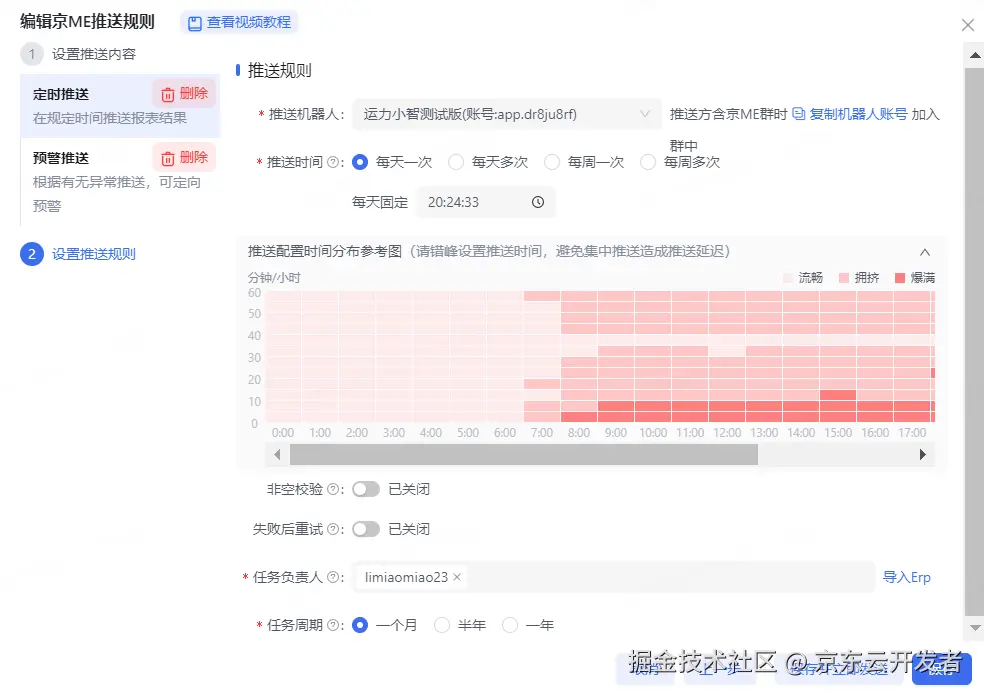Screen dimensions: 984x696
Task: Click the dialog scrollbar up arrow
Action: click(975, 56)
